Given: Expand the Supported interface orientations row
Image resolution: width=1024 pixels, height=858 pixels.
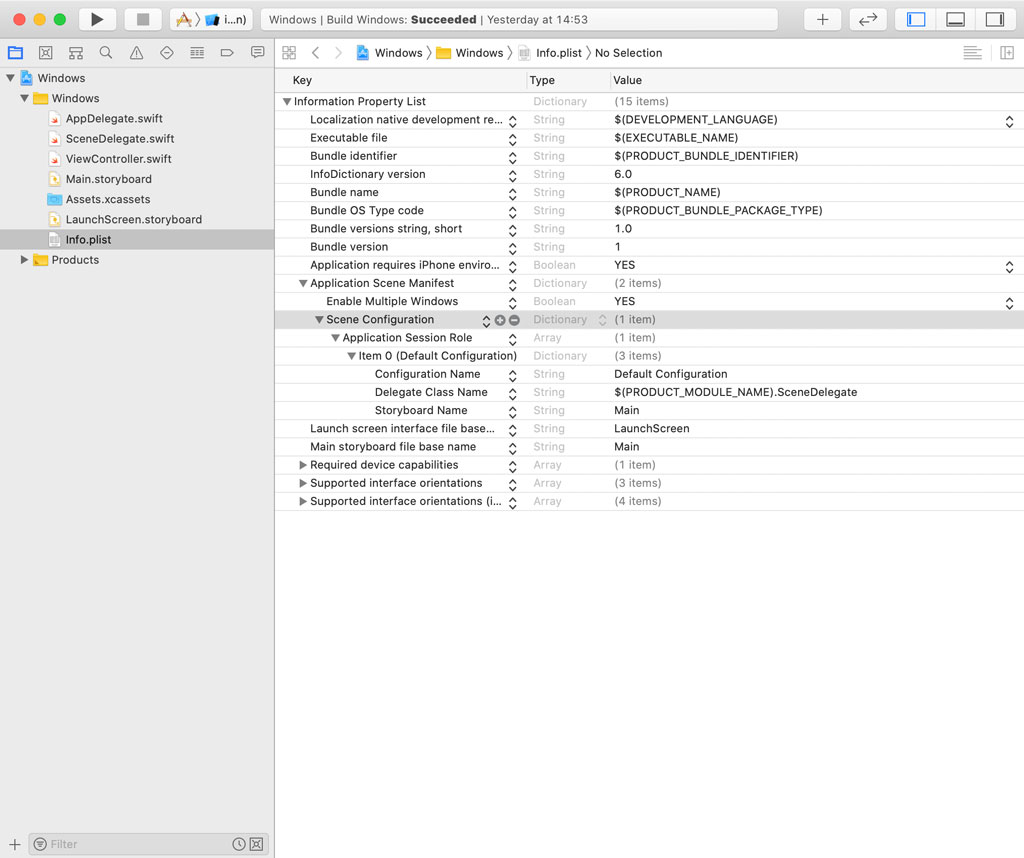Looking at the screenshot, I should pyautogui.click(x=301, y=483).
